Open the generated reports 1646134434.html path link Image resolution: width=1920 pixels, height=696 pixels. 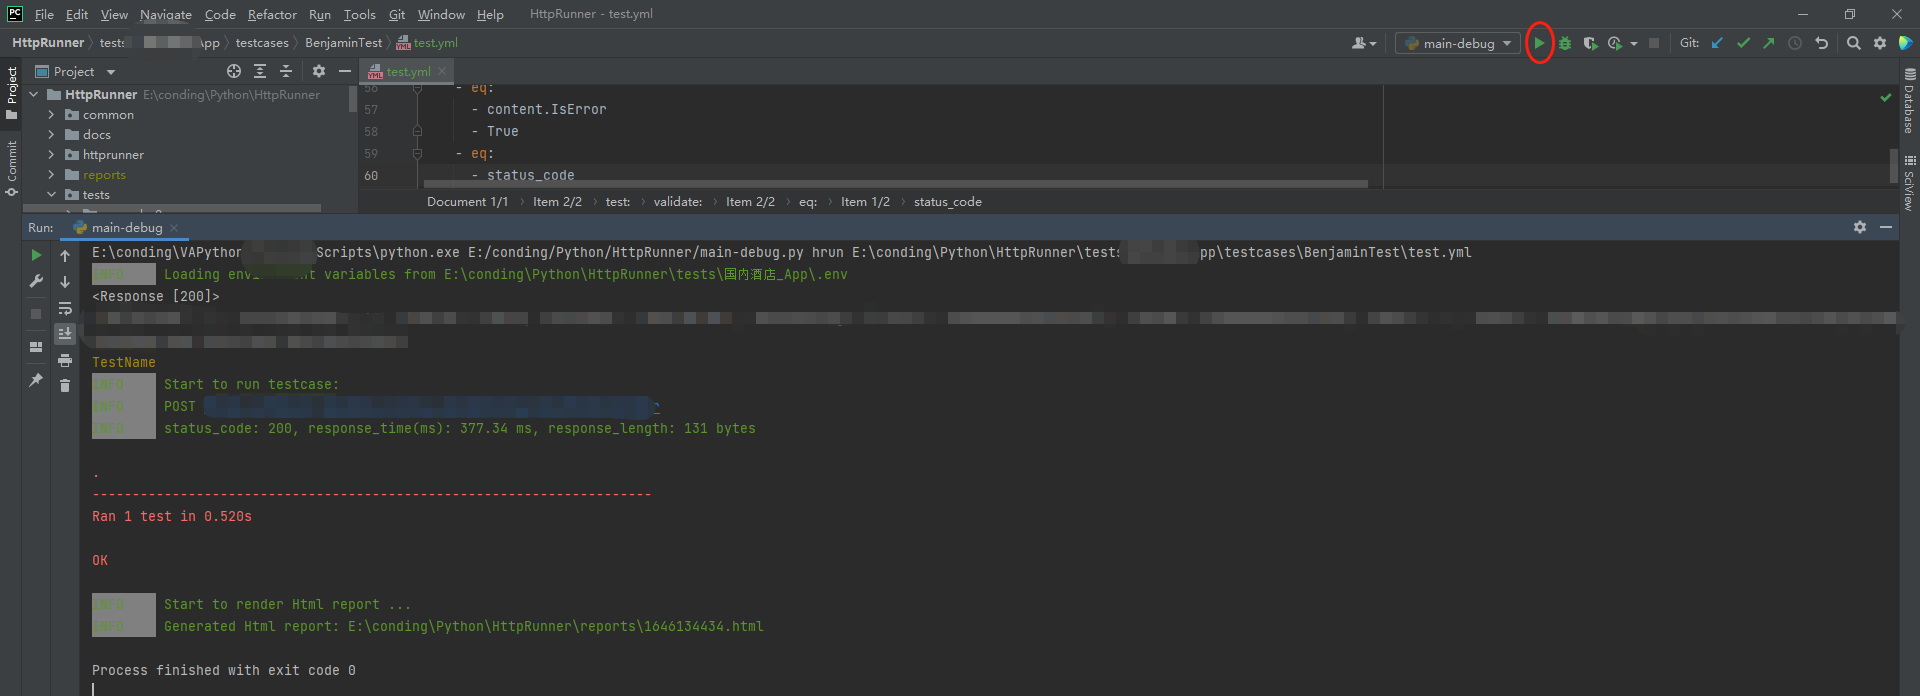556,626
